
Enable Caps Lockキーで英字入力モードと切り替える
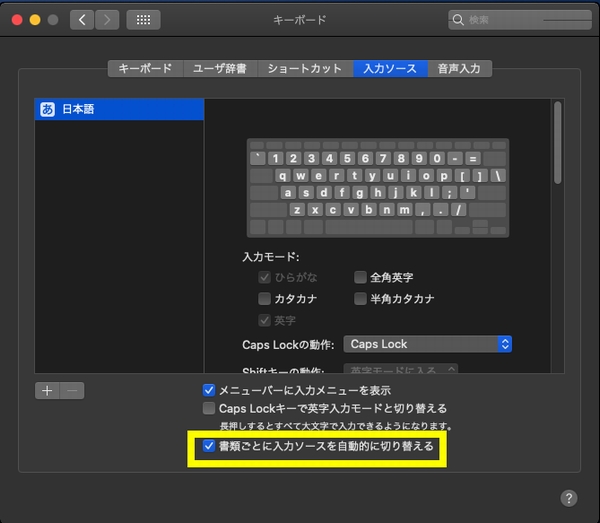(x=209, y=408)
